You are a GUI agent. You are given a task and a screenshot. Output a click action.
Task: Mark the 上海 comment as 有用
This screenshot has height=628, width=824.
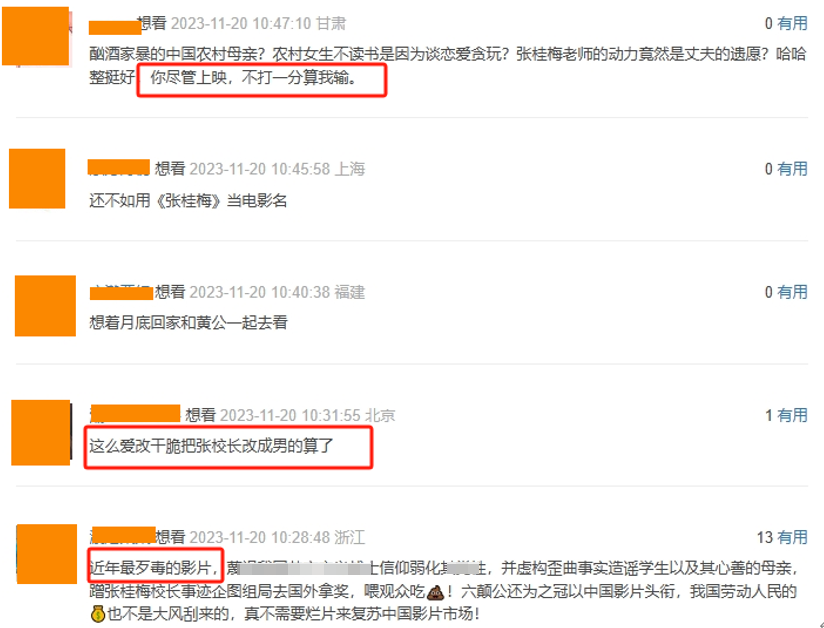click(x=792, y=169)
